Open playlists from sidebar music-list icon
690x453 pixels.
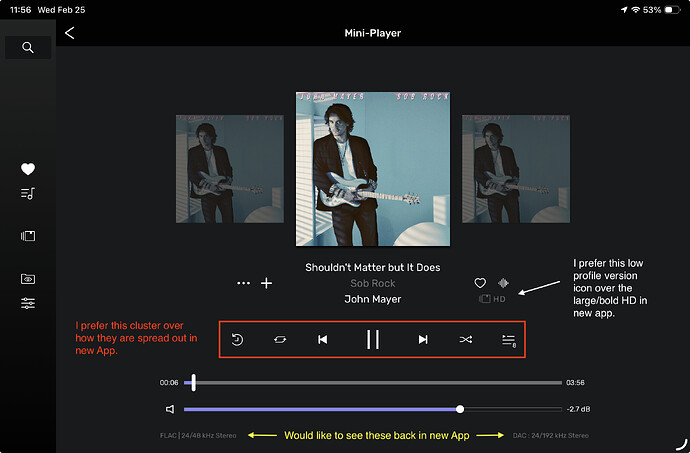click(28, 193)
